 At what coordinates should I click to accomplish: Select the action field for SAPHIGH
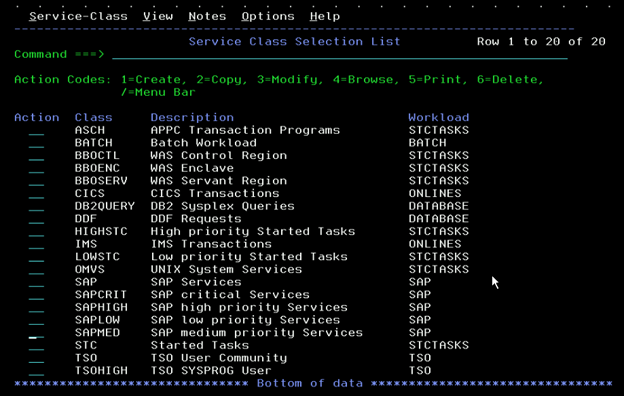(x=36, y=307)
